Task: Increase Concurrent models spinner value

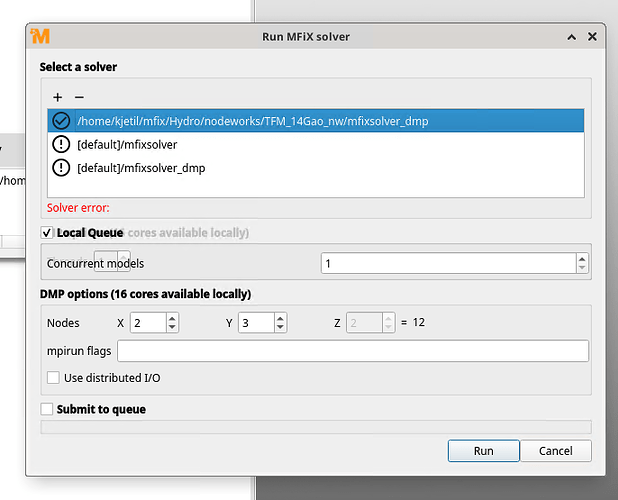Action: coord(582,258)
